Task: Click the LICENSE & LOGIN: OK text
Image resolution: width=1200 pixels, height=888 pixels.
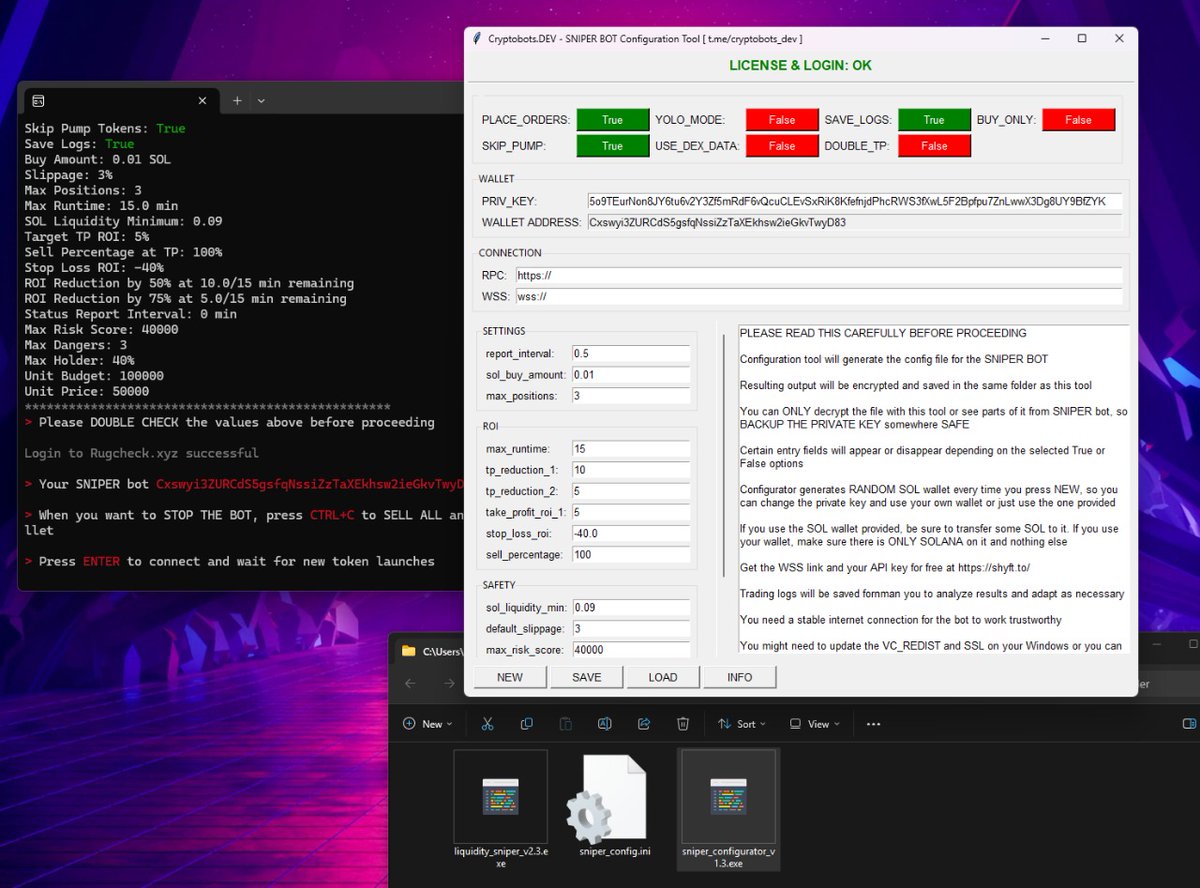Action: [800, 65]
